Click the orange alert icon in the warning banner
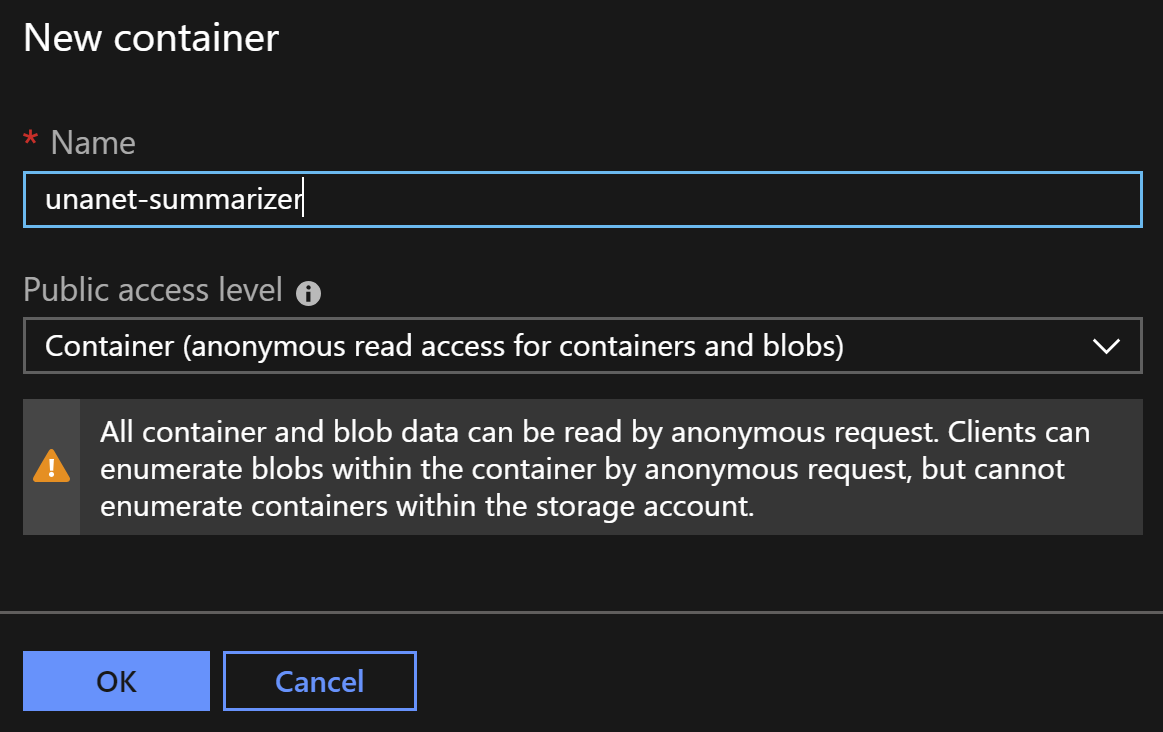The image size is (1163, 732). [x=51, y=466]
